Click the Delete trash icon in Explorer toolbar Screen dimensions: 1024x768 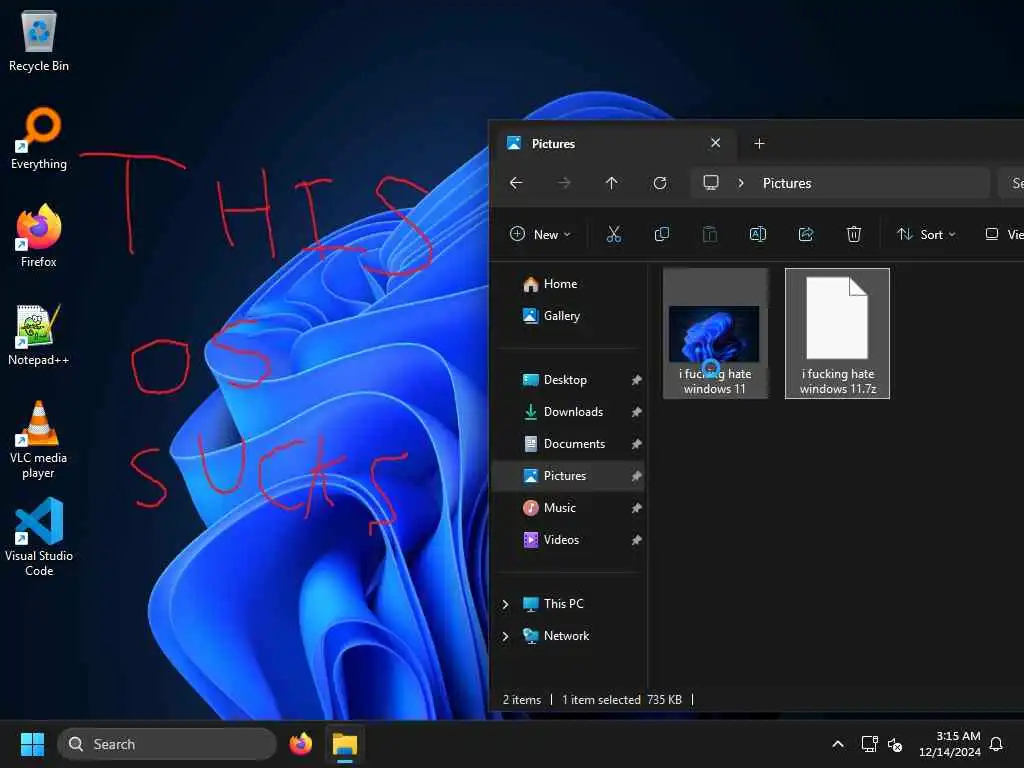click(x=854, y=234)
